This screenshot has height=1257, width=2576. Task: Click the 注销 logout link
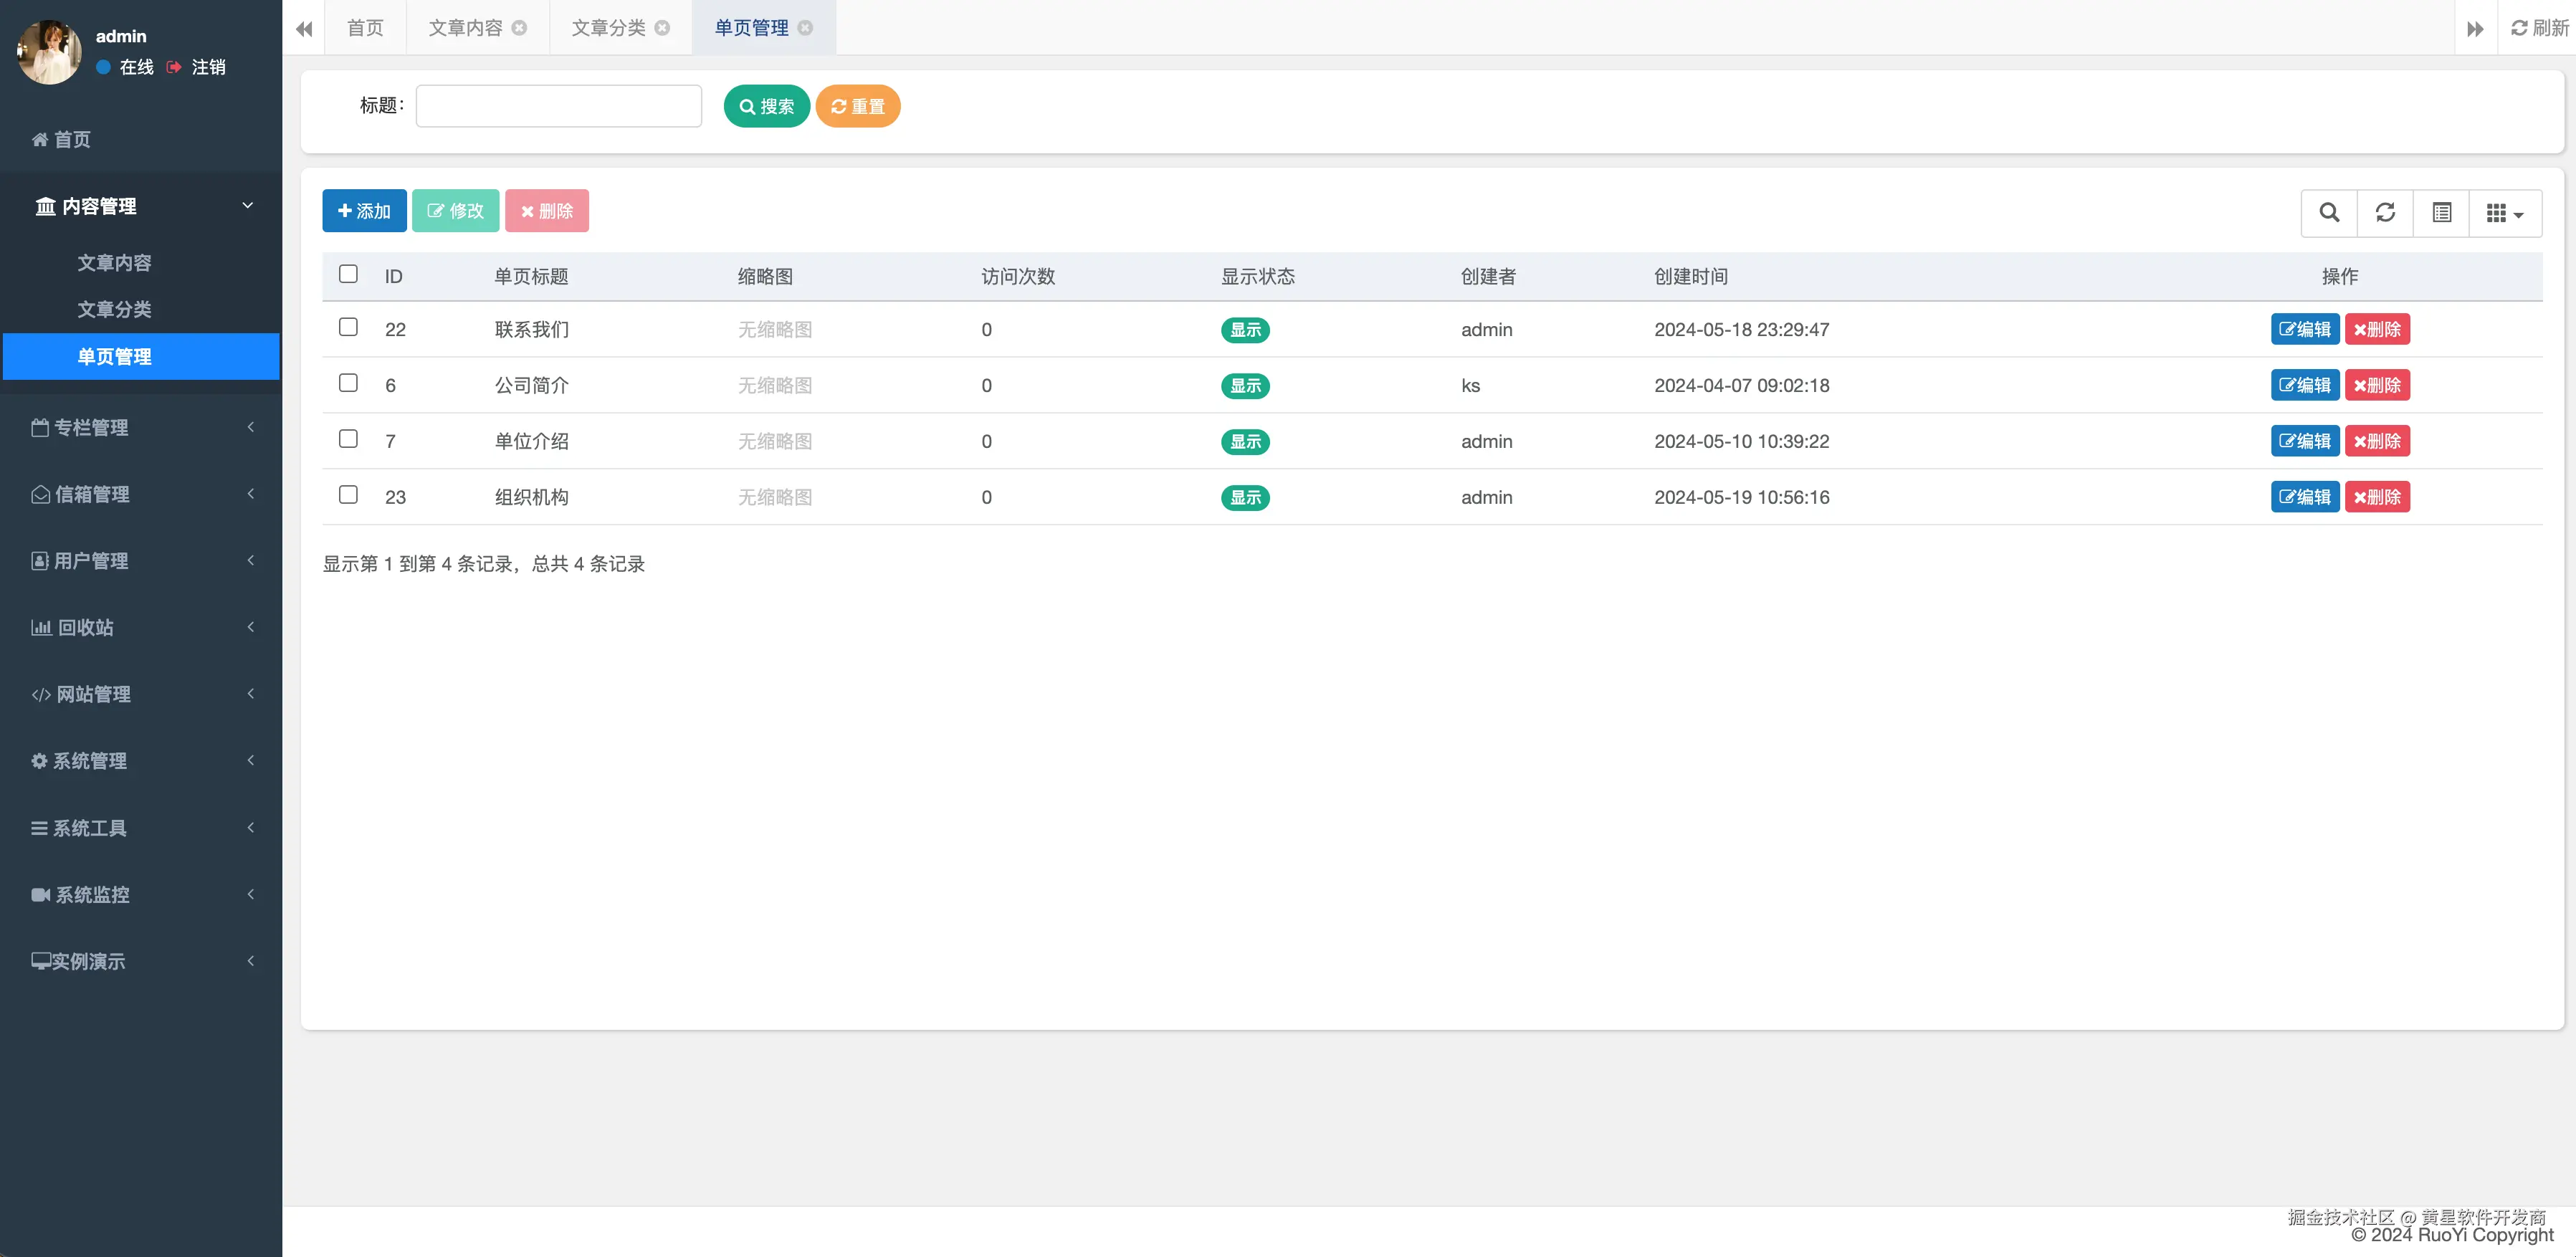[208, 67]
